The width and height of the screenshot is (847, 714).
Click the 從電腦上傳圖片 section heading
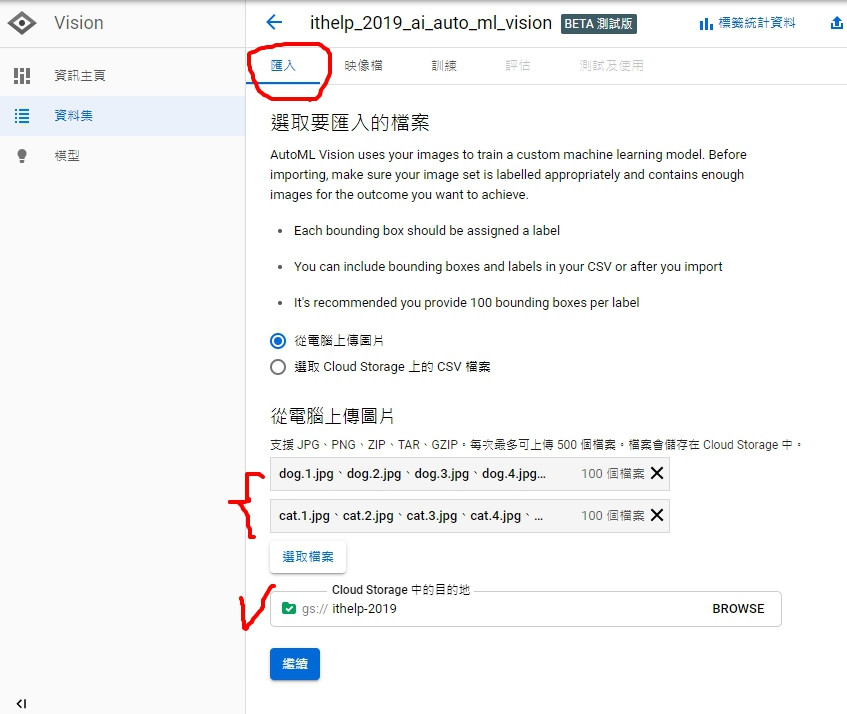tap(332, 416)
